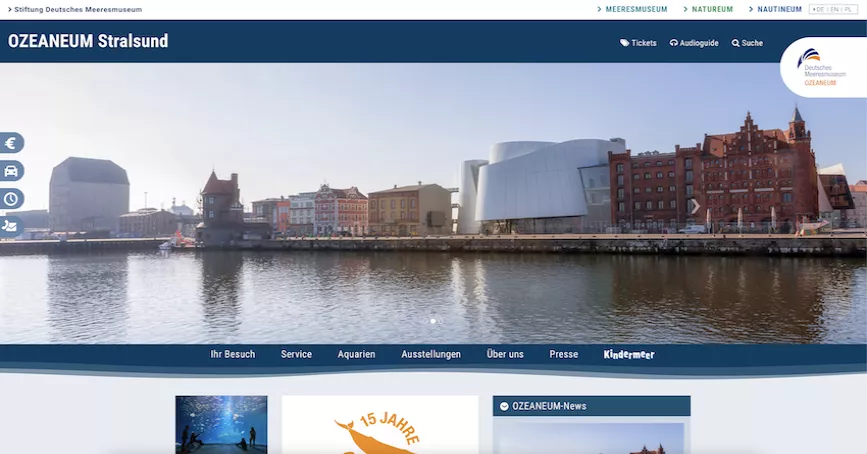Viewport: 867px width, 454px height.
Task: Select the DE language option
Action: (820, 9)
